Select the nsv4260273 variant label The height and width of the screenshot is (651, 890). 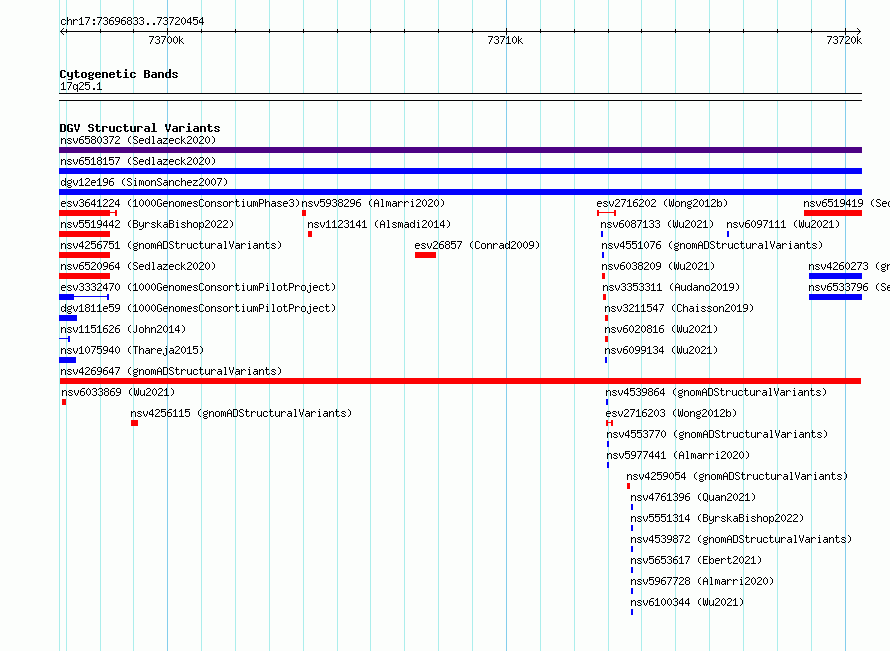pyautogui.click(x=849, y=266)
